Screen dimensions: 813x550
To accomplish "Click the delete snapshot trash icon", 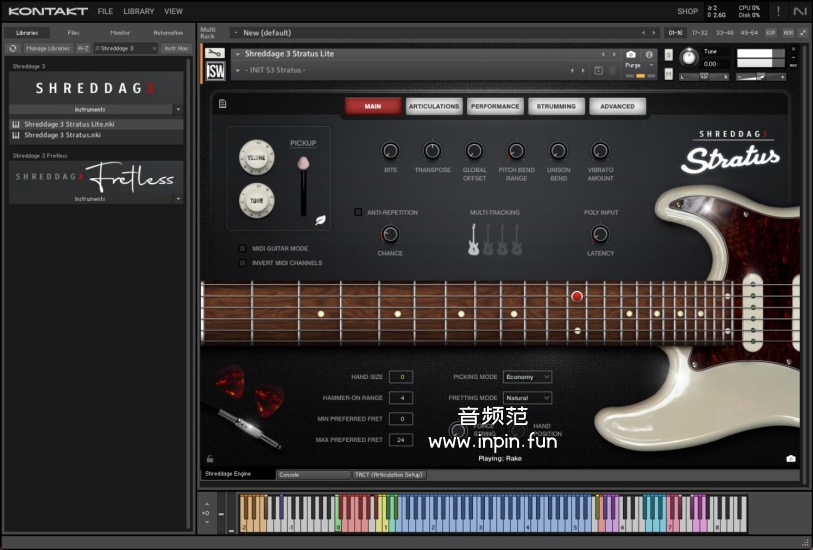I will [612, 70].
